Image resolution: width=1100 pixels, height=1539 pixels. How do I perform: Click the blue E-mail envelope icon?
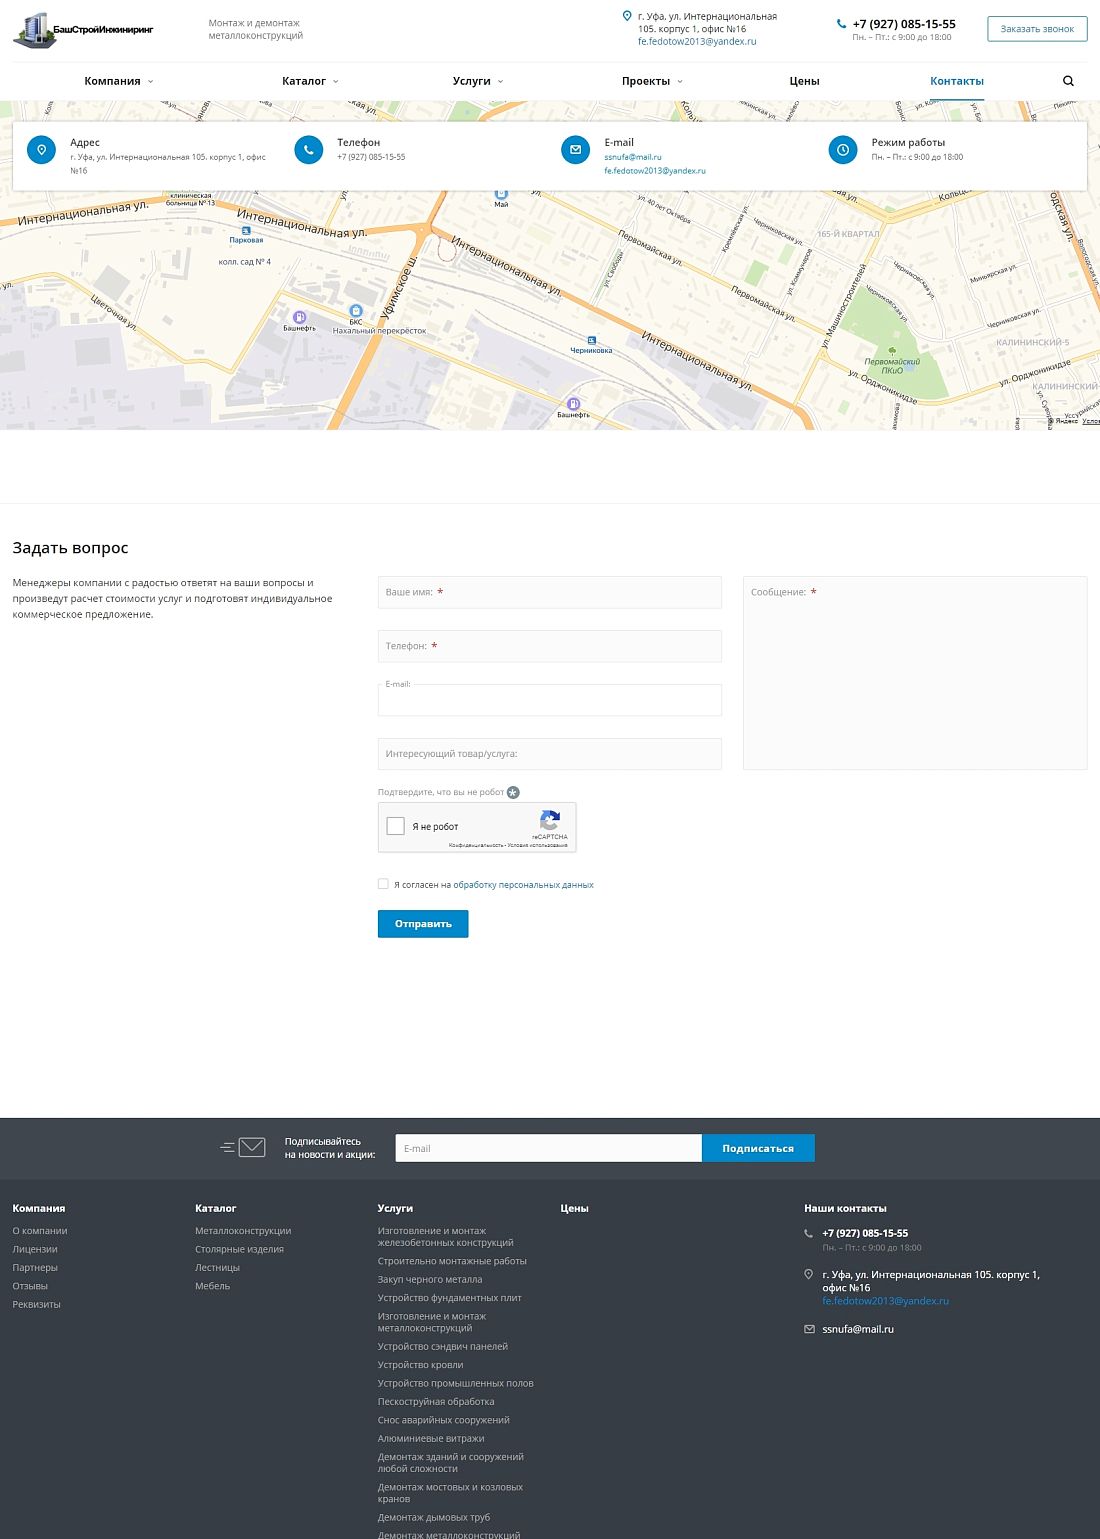point(575,150)
